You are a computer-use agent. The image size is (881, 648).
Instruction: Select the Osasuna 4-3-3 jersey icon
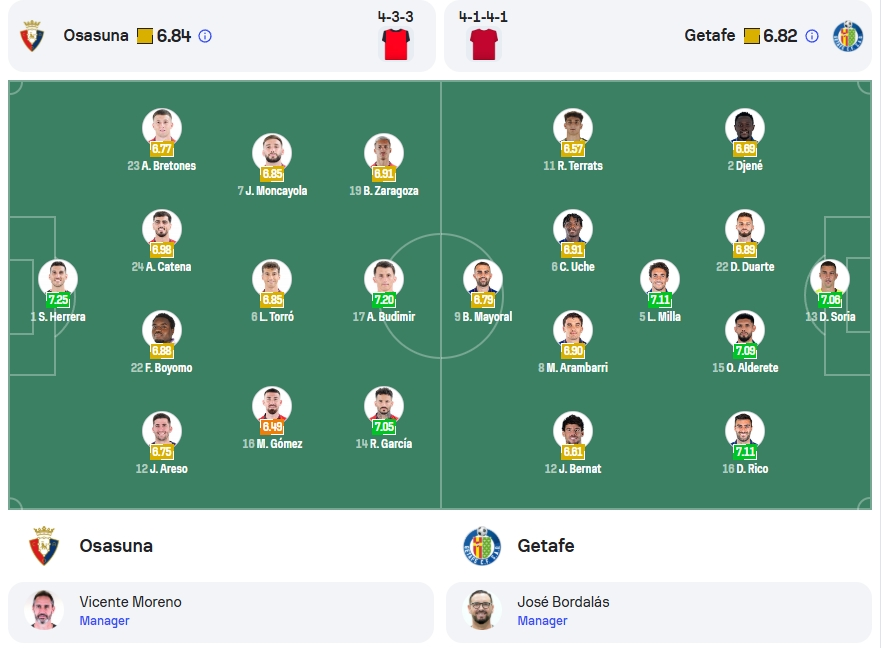pos(396,44)
